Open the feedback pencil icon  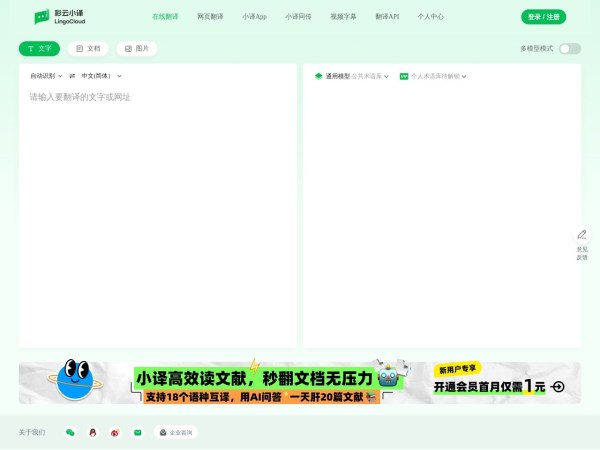coord(581,234)
